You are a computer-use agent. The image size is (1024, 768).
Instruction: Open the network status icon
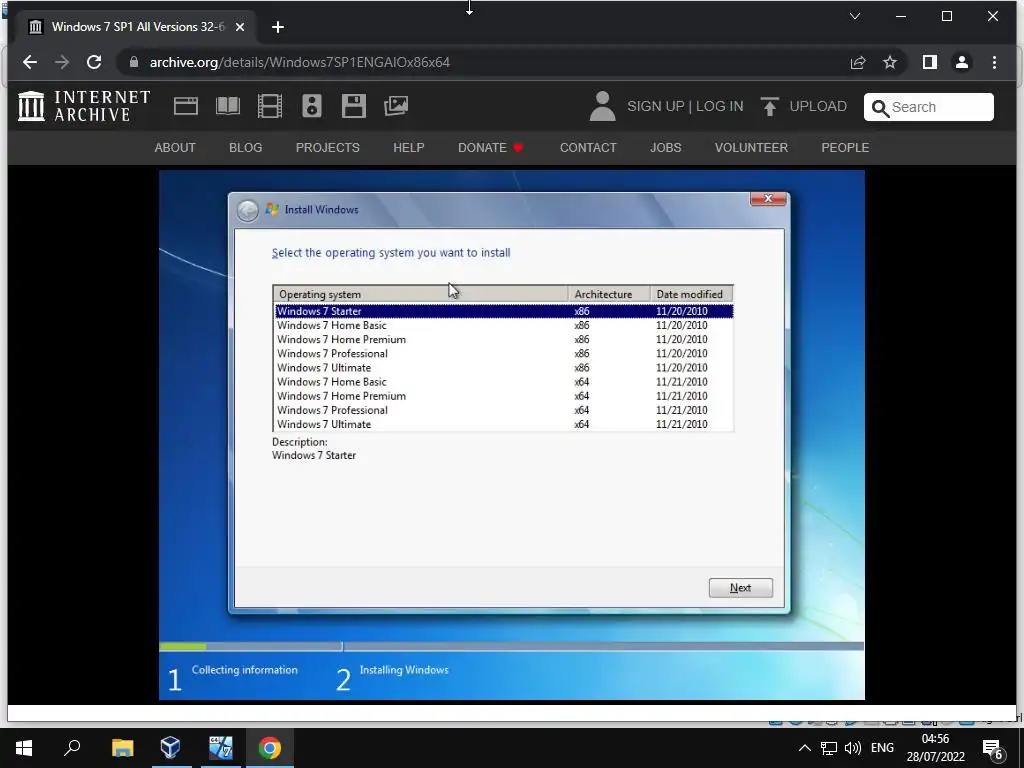point(829,748)
